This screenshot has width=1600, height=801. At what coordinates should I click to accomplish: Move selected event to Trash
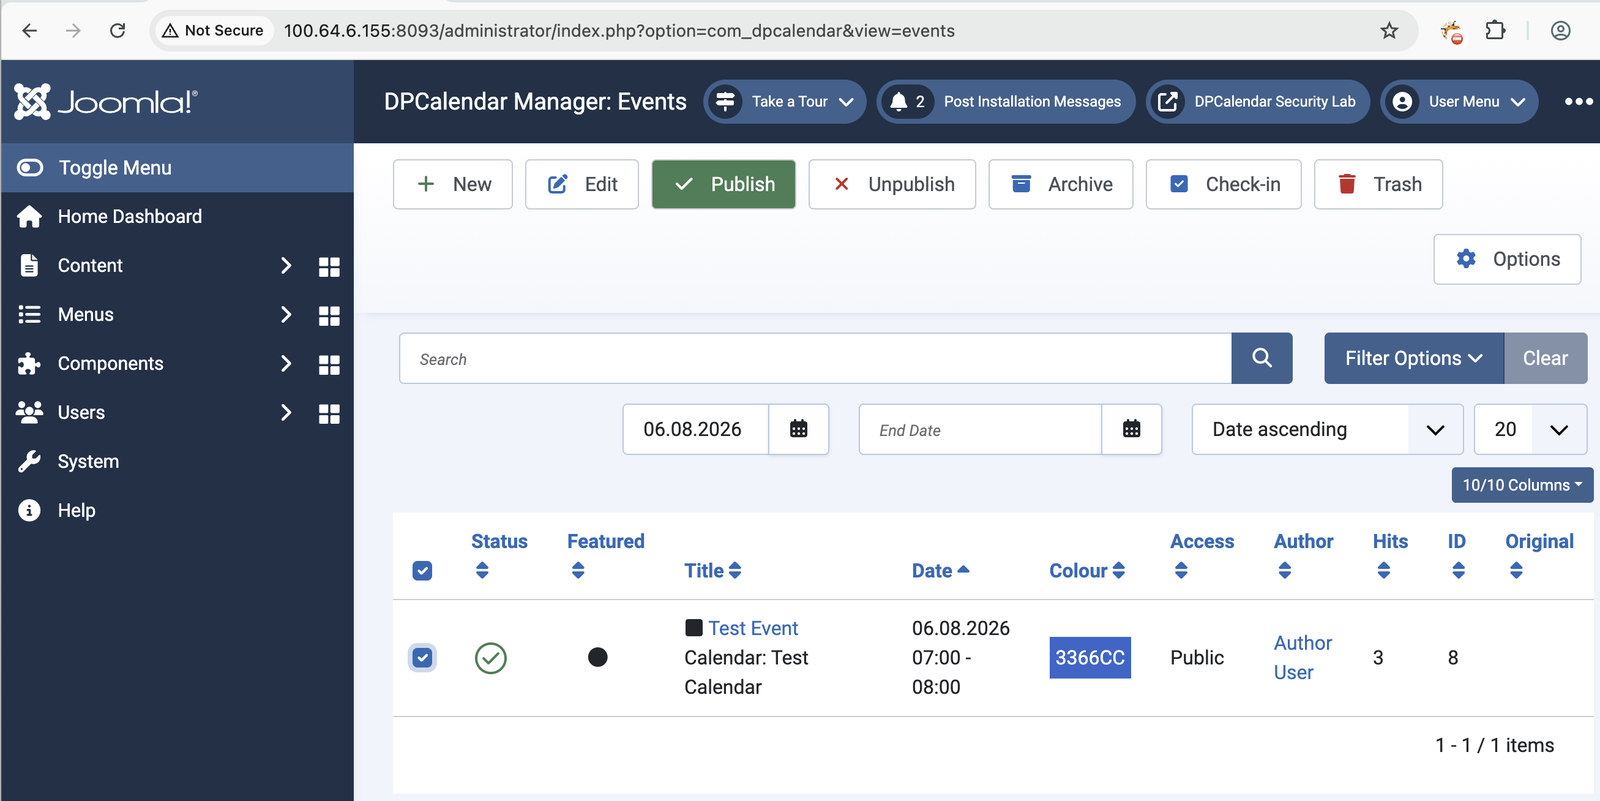(1378, 184)
